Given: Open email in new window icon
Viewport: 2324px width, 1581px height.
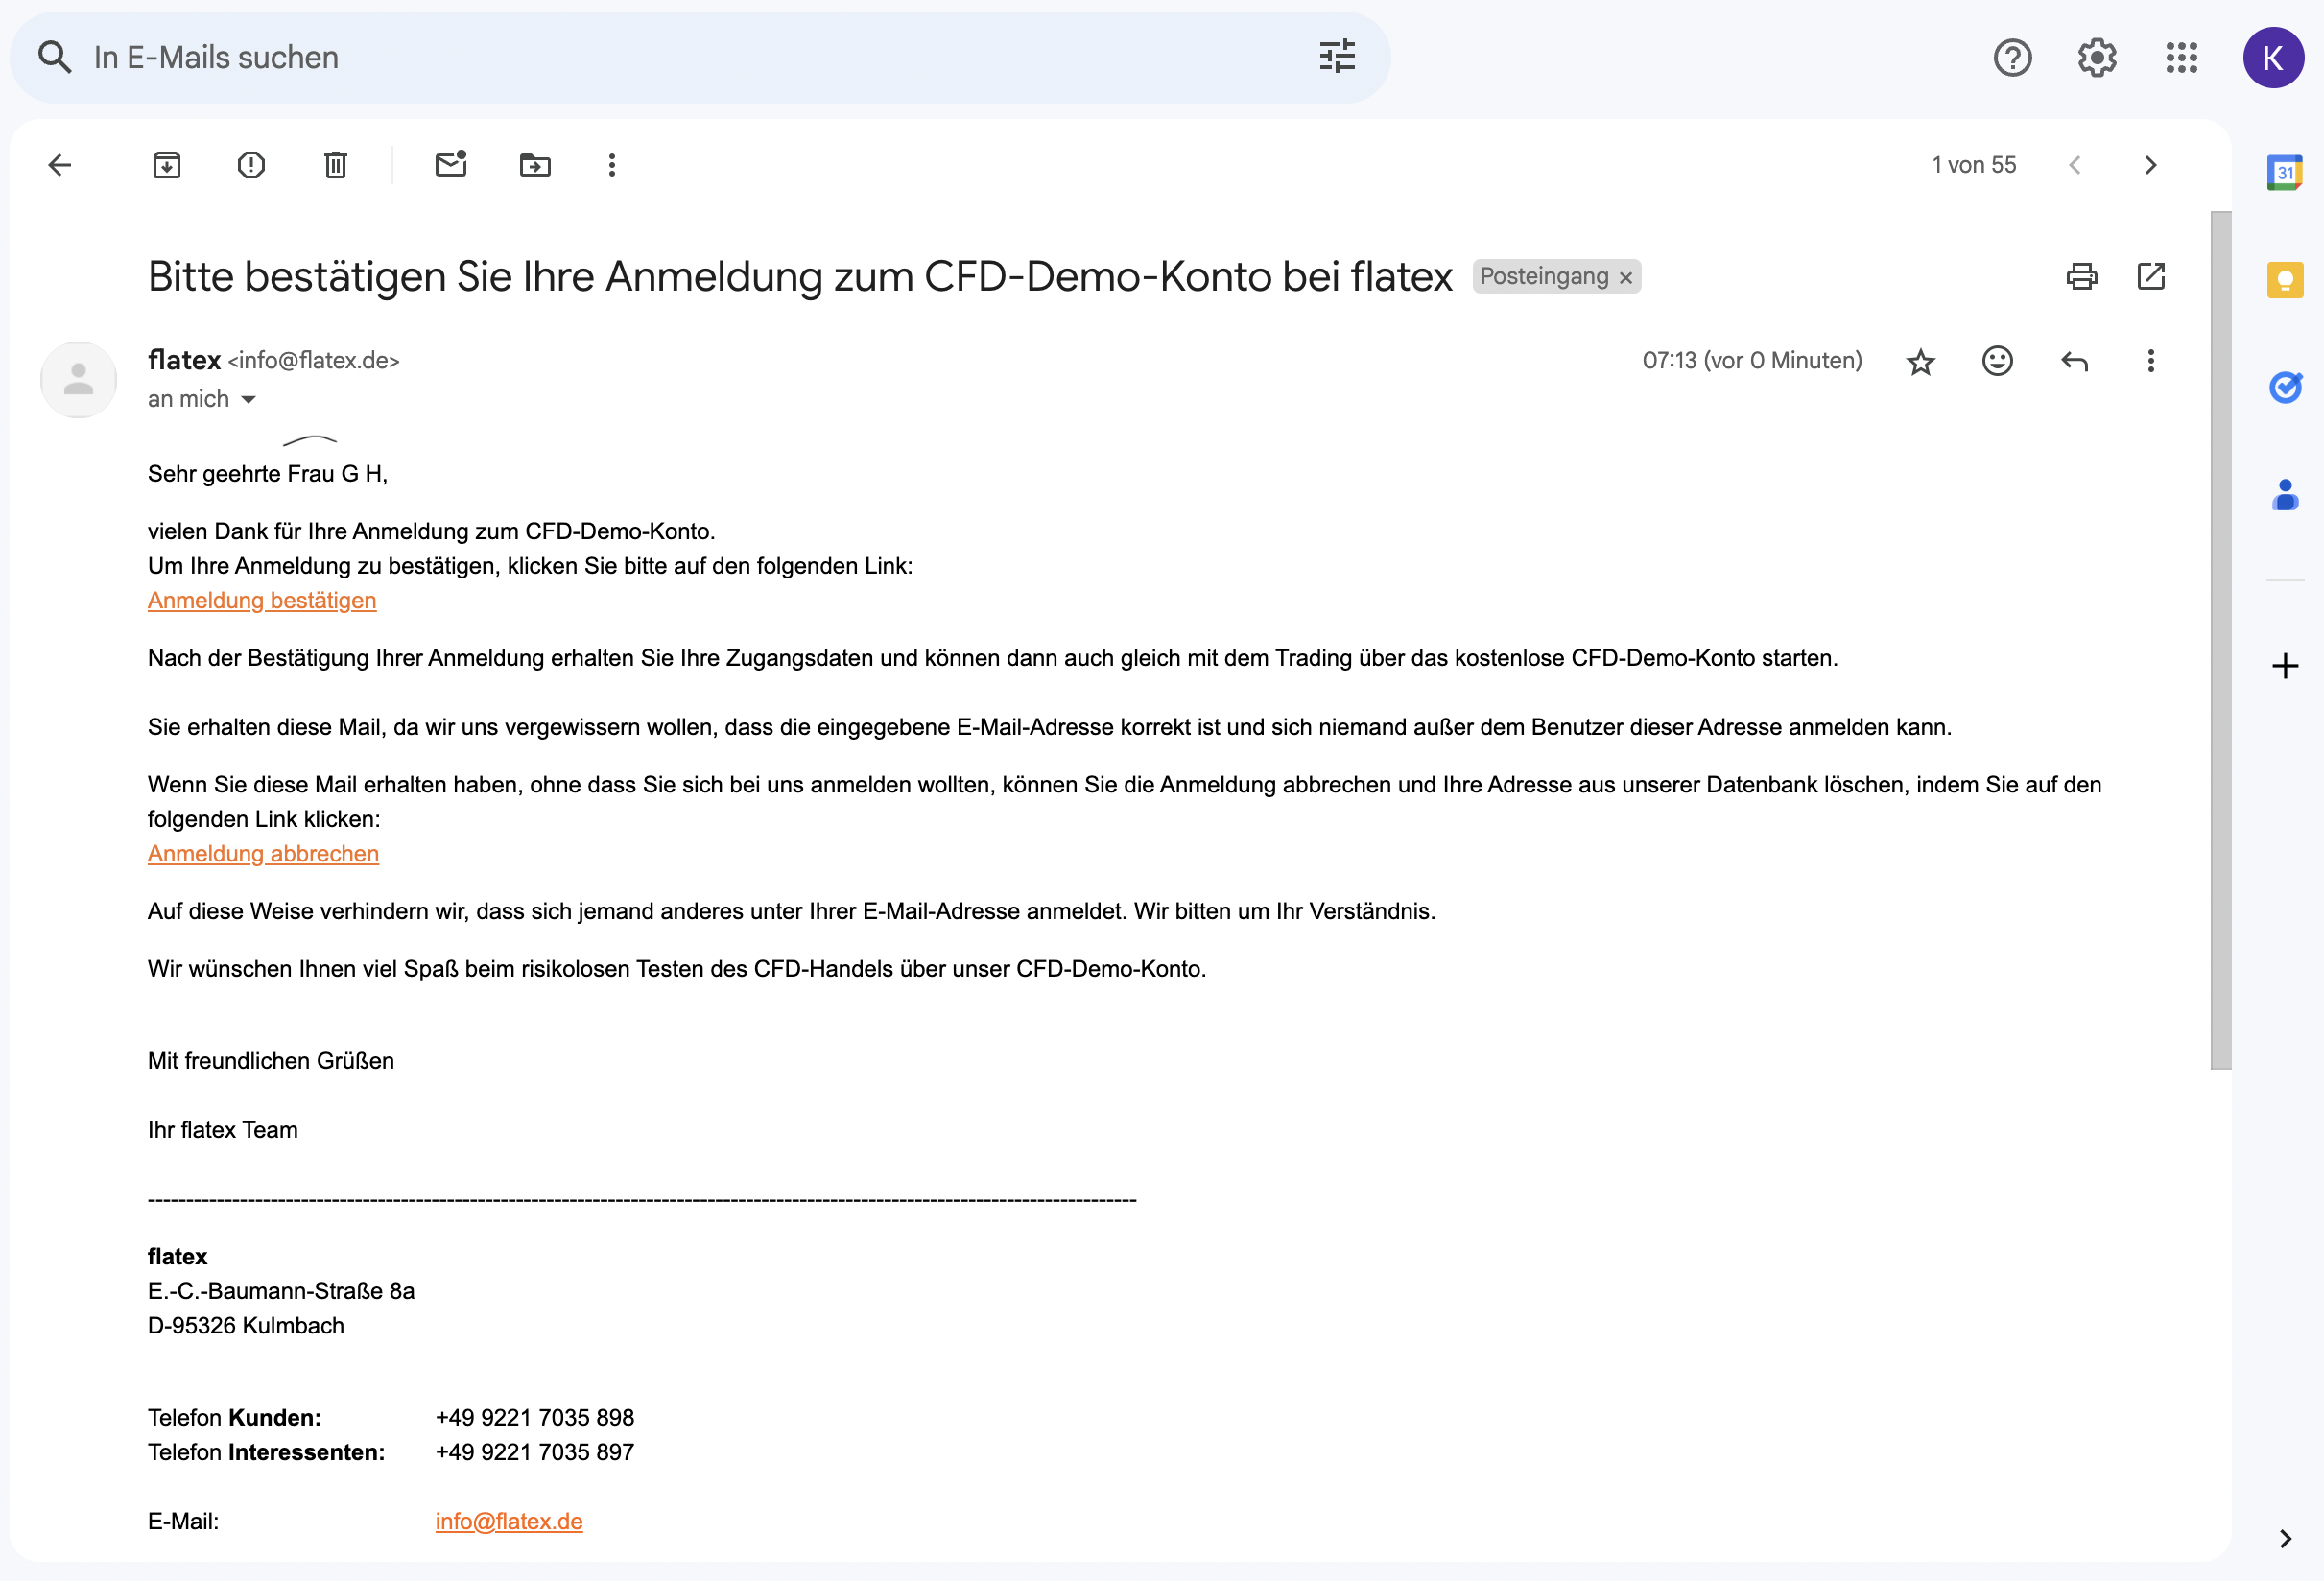Looking at the screenshot, I should click(2150, 276).
